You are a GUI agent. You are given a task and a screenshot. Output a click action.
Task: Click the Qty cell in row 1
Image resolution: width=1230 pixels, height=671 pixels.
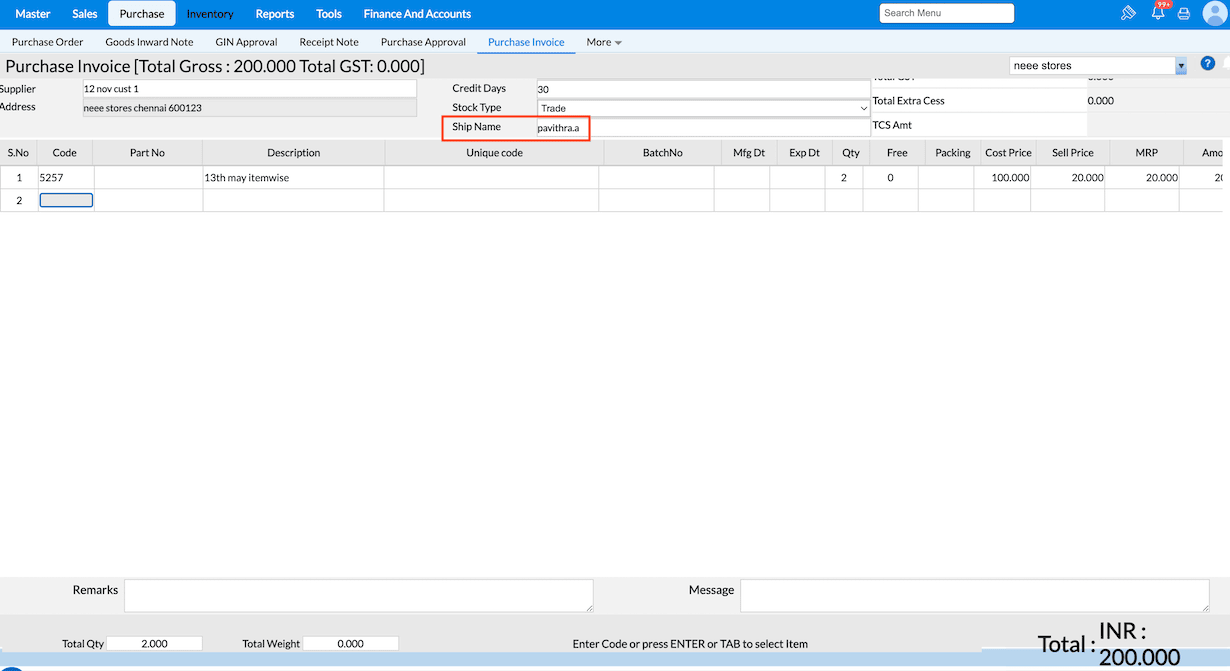click(844, 177)
